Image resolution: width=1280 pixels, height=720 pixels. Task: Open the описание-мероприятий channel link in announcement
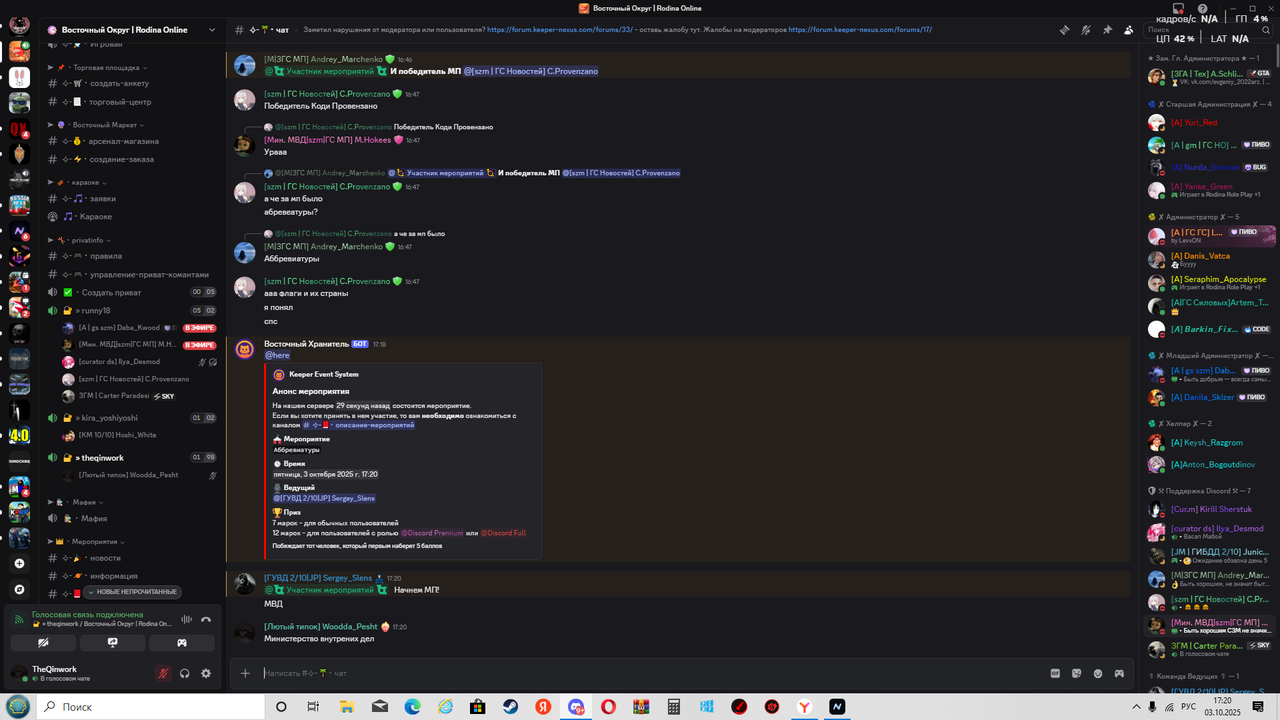click(358, 425)
